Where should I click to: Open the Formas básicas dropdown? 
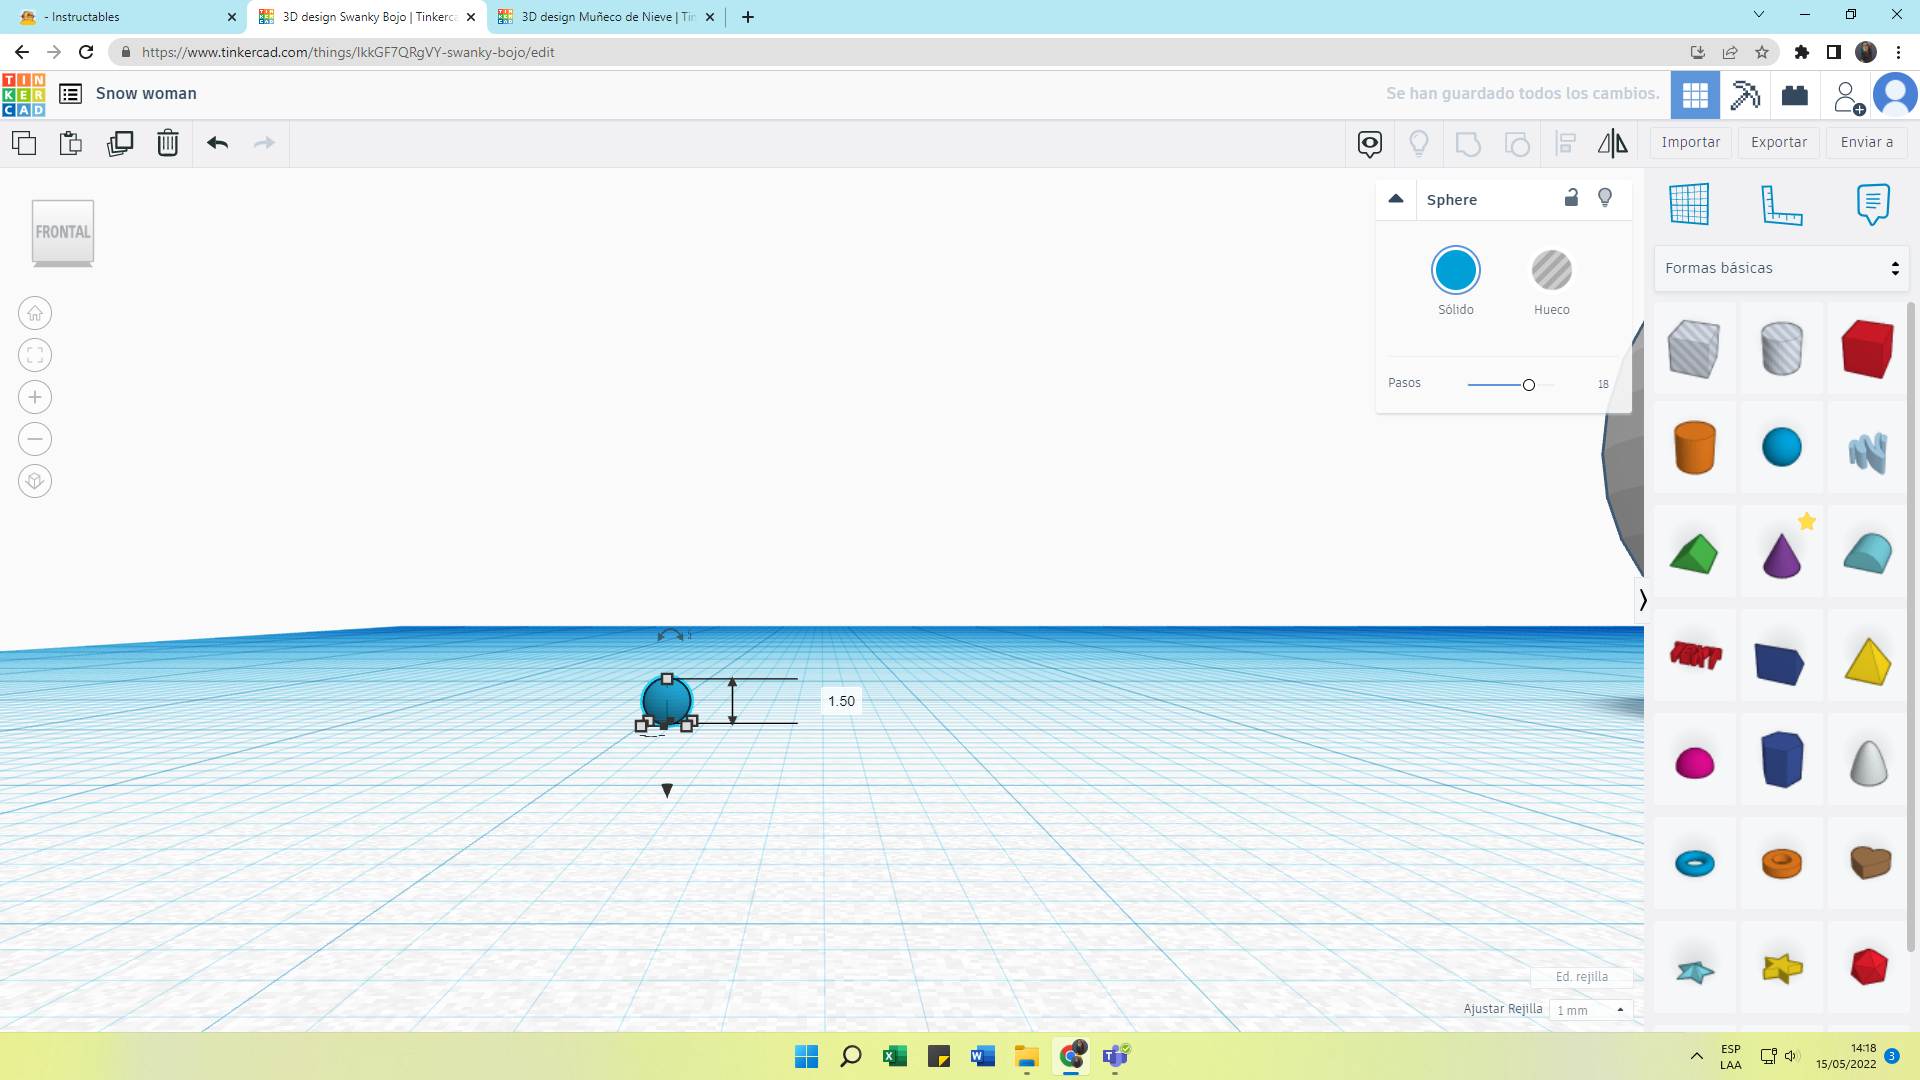tap(1781, 268)
